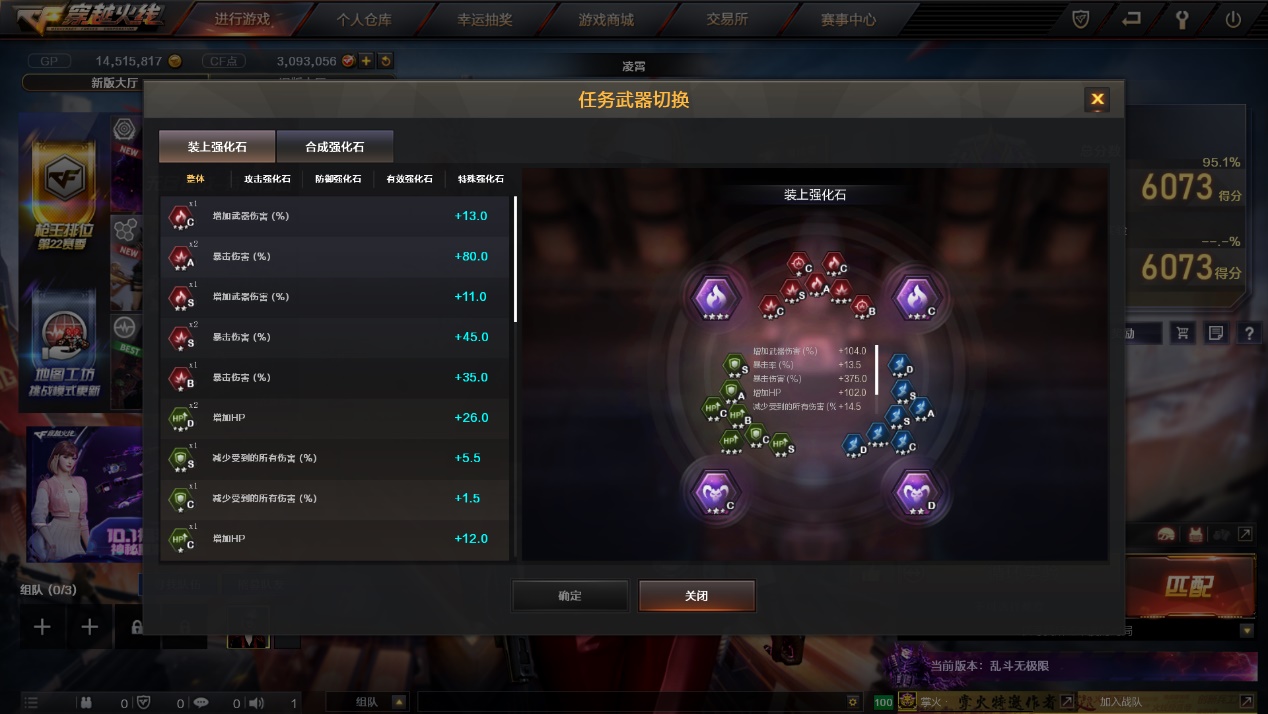Open the wrench settings icon
1268x714 pixels.
[x=1182, y=19]
